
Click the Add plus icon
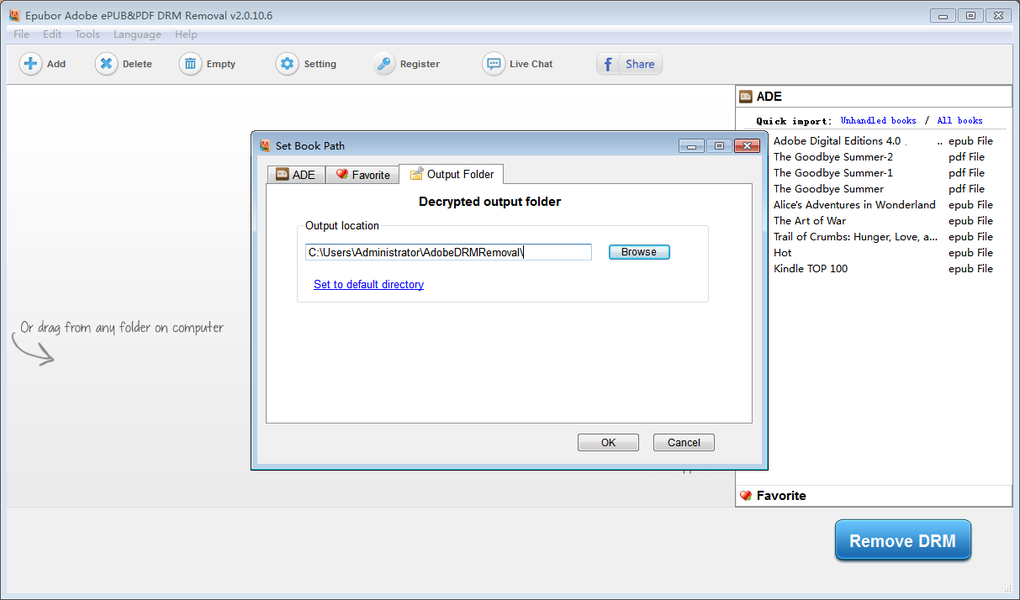click(x=30, y=64)
